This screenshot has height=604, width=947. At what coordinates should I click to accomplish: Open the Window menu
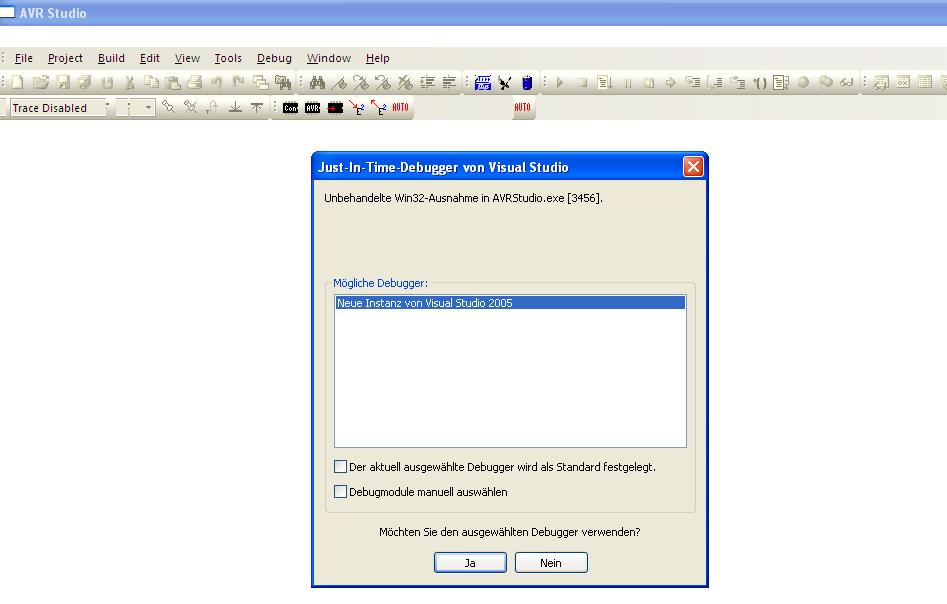(x=329, y=58)
